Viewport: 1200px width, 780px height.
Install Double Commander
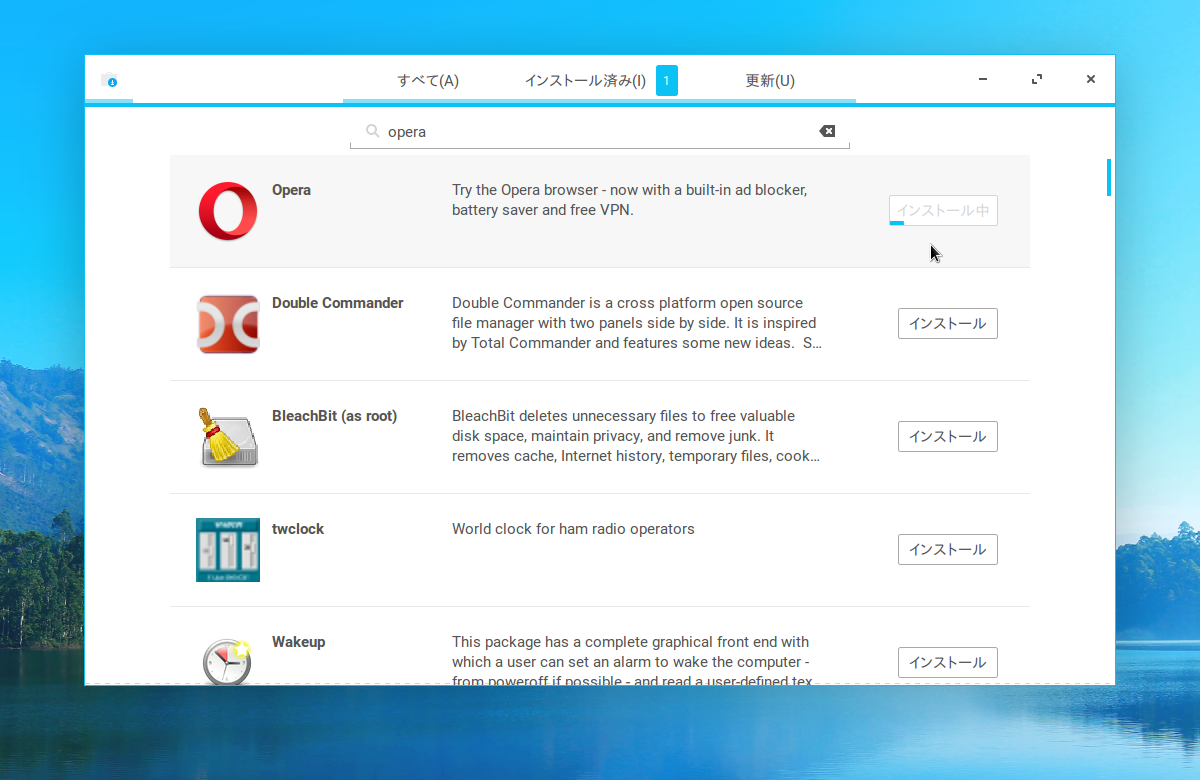948,324
